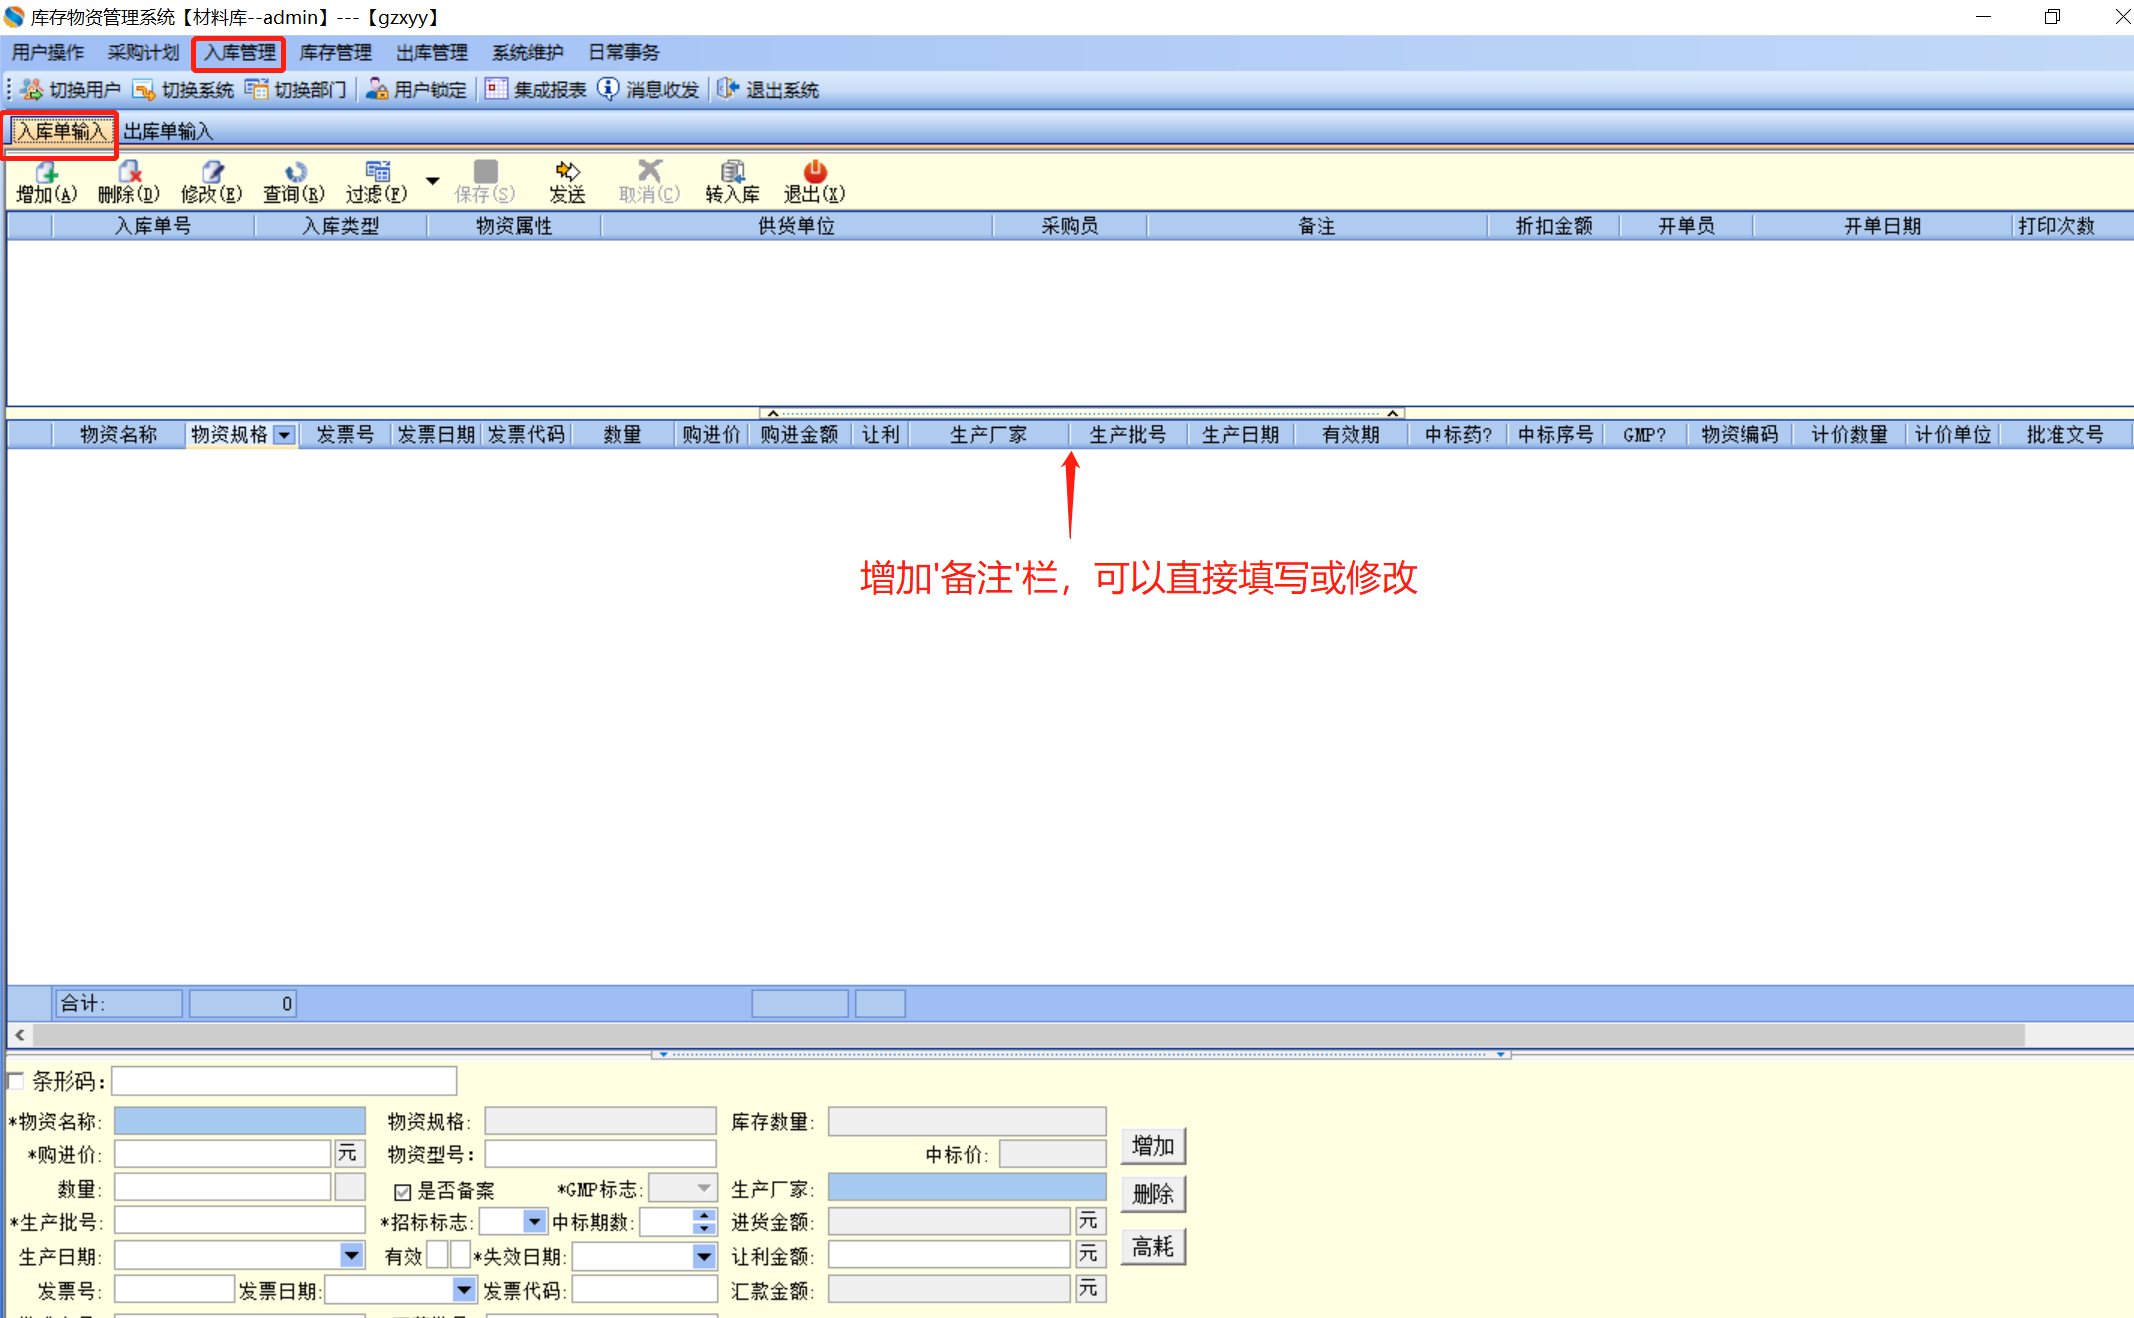Click the 发送 send icon
The height and width of the screenshot is (1318, 2134).
point(567,182)
